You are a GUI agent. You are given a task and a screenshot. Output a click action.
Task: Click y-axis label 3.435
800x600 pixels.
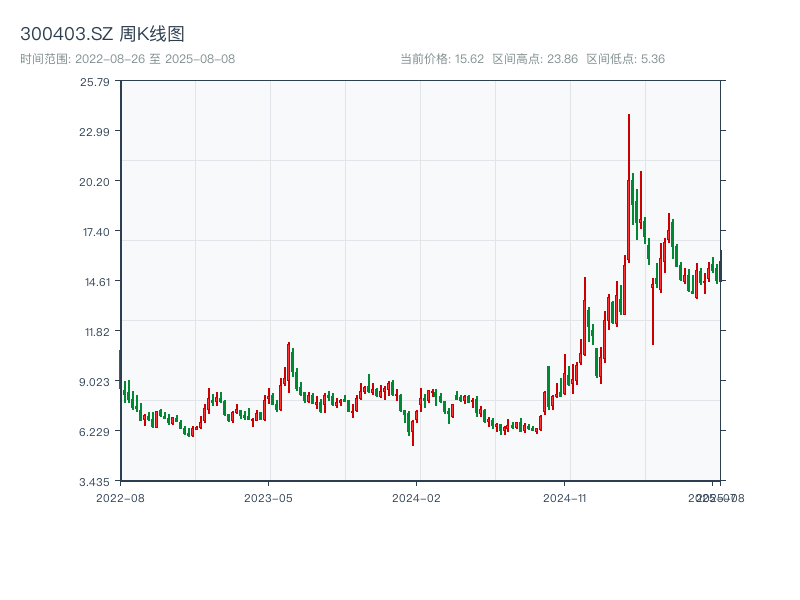click(94, 482)
